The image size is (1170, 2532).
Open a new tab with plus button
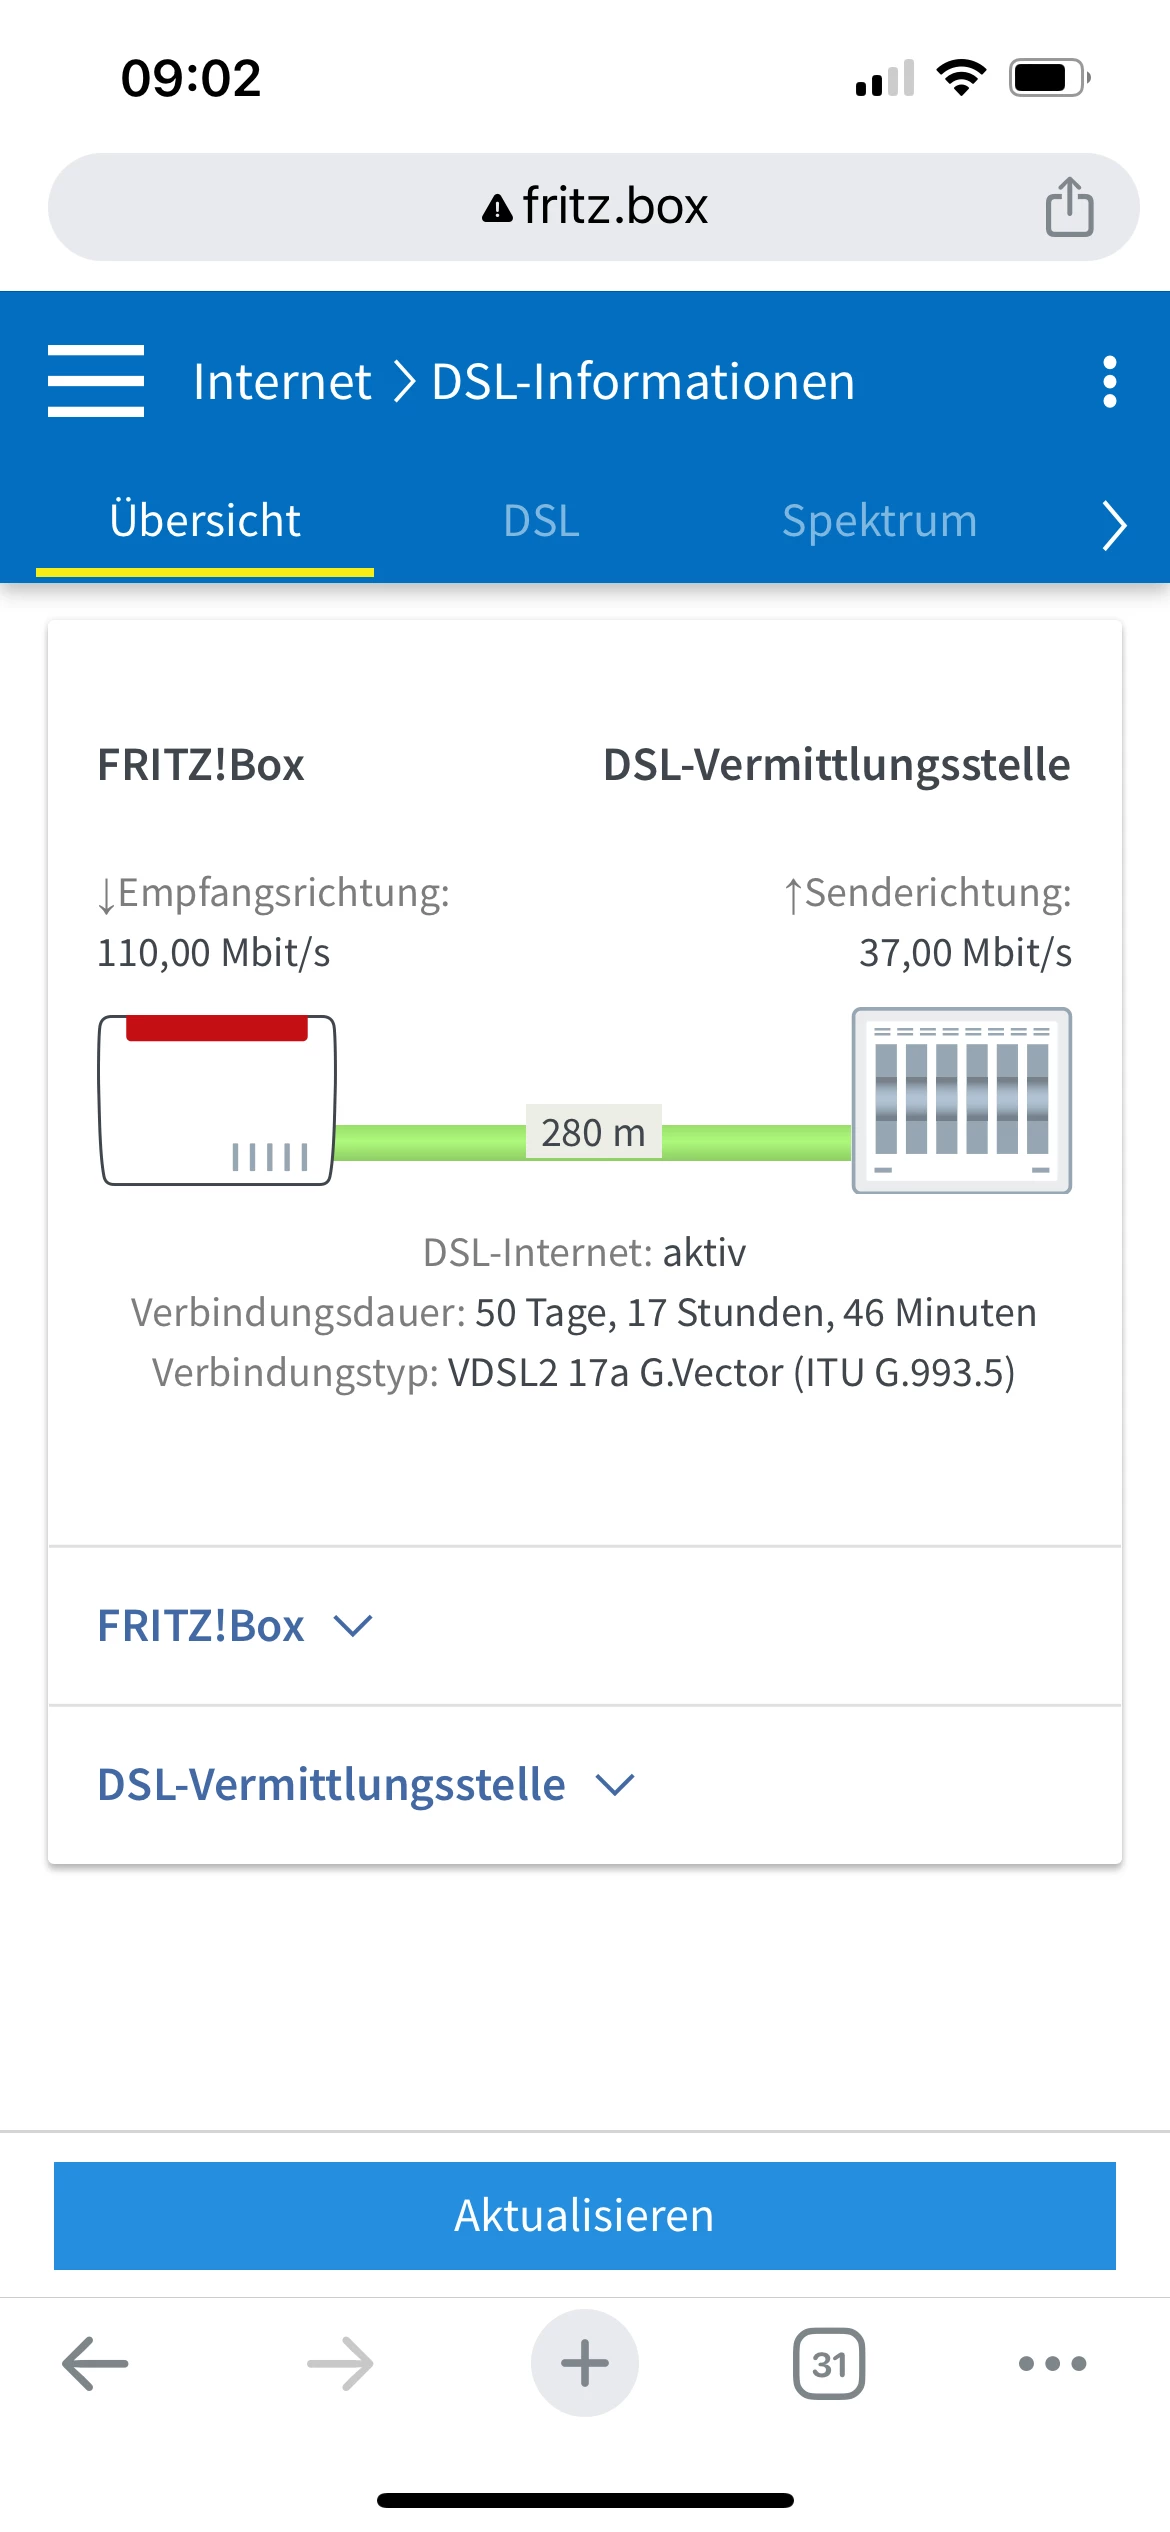[585, 2364]
